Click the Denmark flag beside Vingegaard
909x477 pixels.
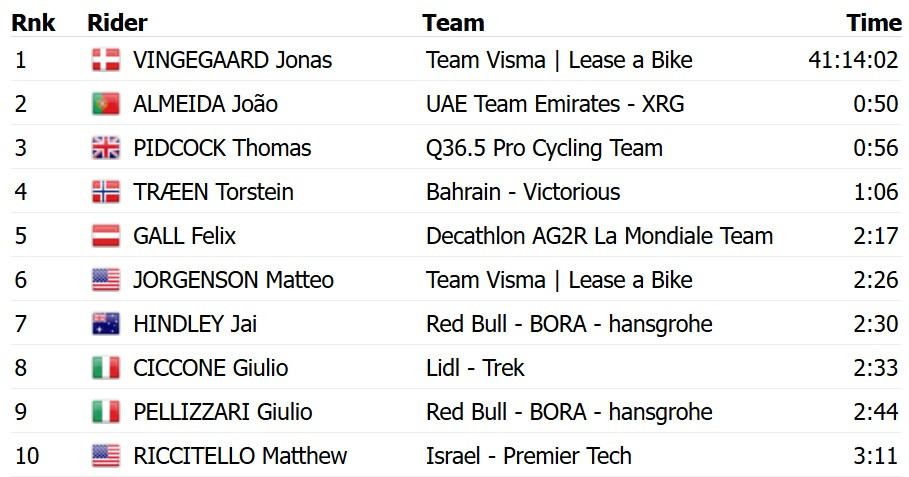click(106, 60)
